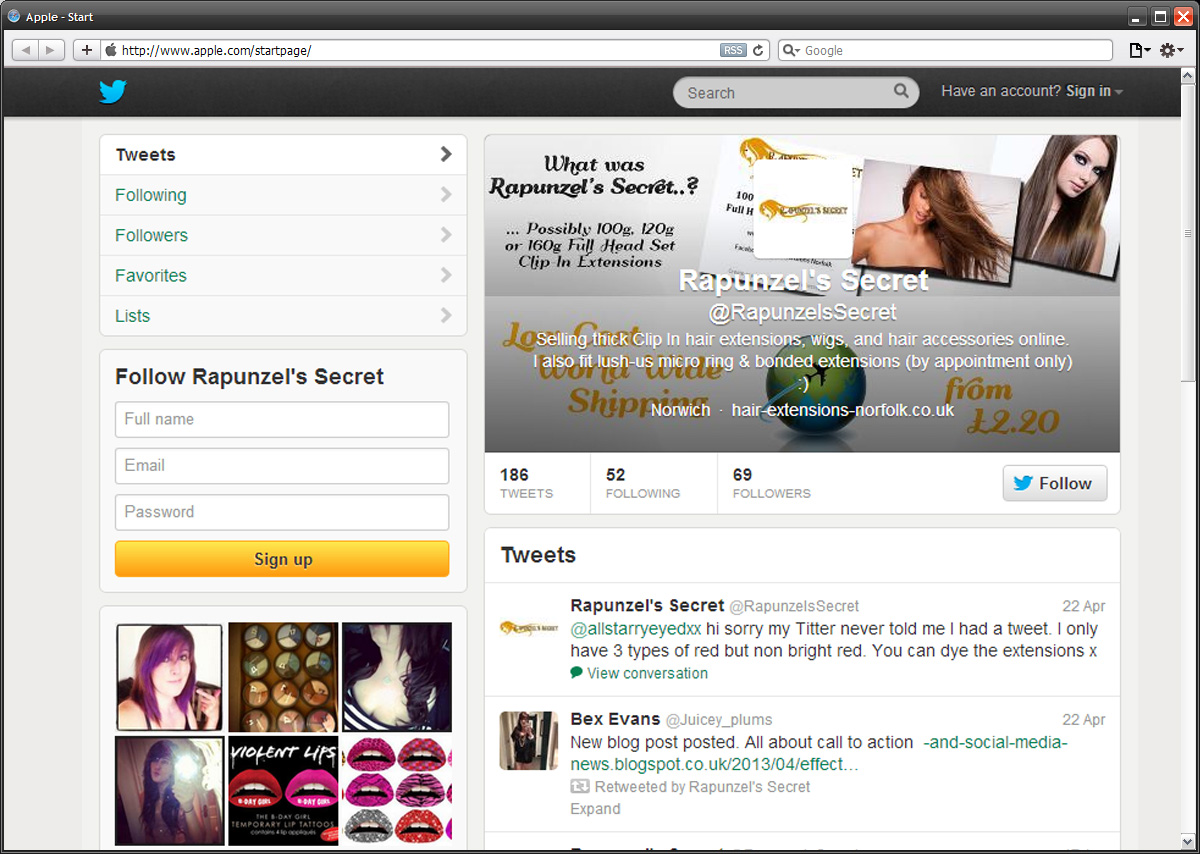Expand the Followers section chevron
Screen dimensions: 1200x854
[x=446, y=235]
